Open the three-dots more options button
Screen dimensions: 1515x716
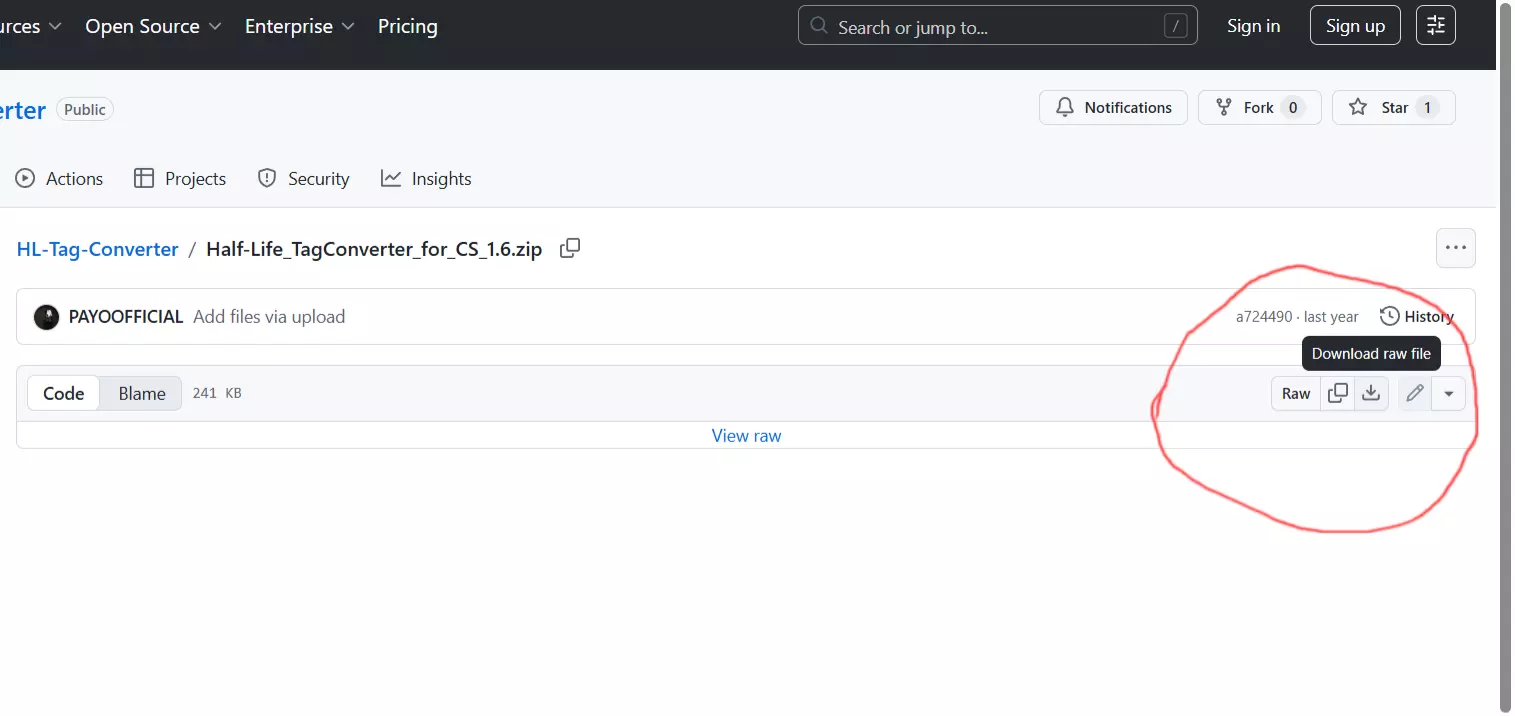coord(1455,248)
